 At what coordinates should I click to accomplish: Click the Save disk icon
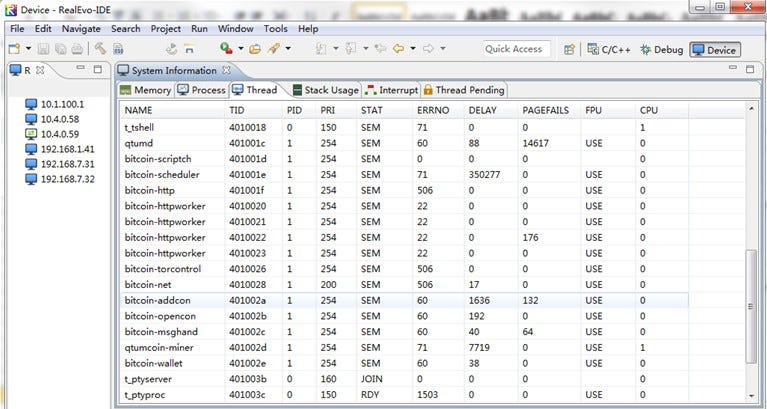(44, 49)
